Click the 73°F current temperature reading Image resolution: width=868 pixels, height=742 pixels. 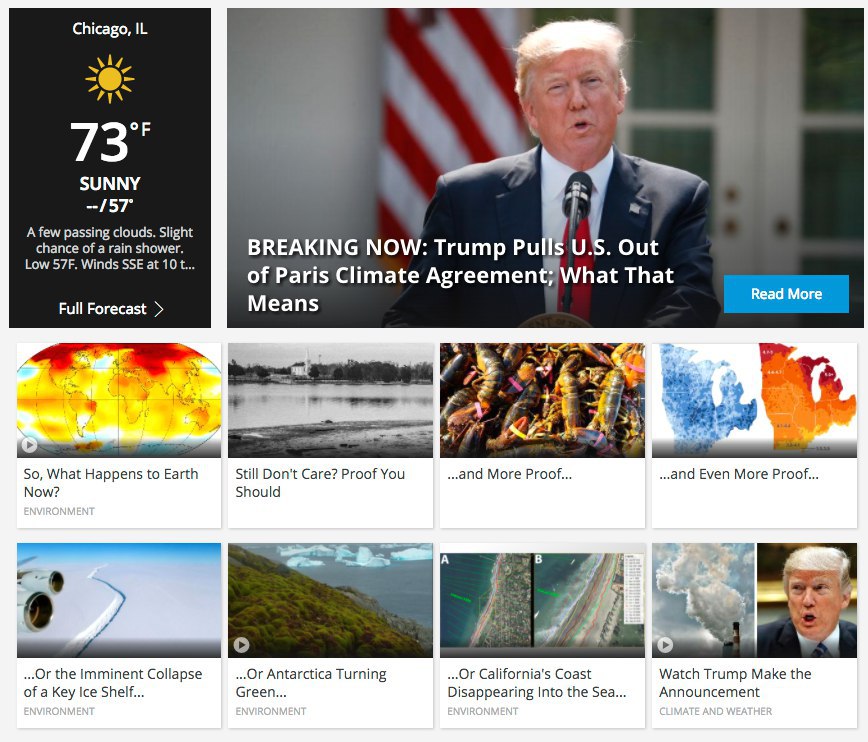pyautogui.click(x=110, y=142)
